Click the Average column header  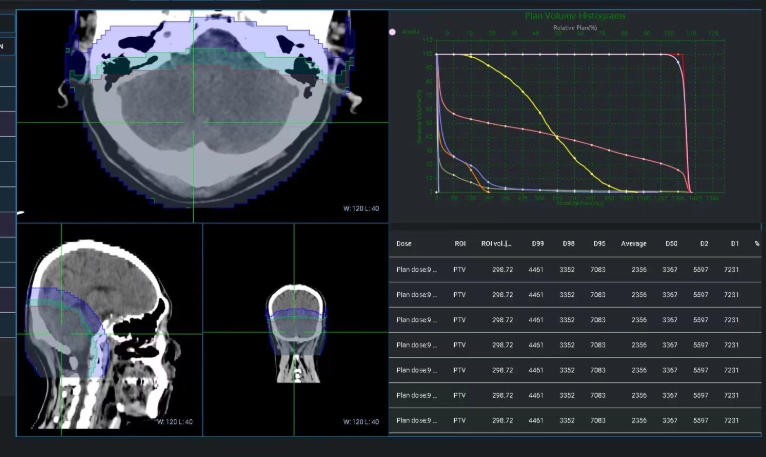pyautogui.click(x=633, y=243)
